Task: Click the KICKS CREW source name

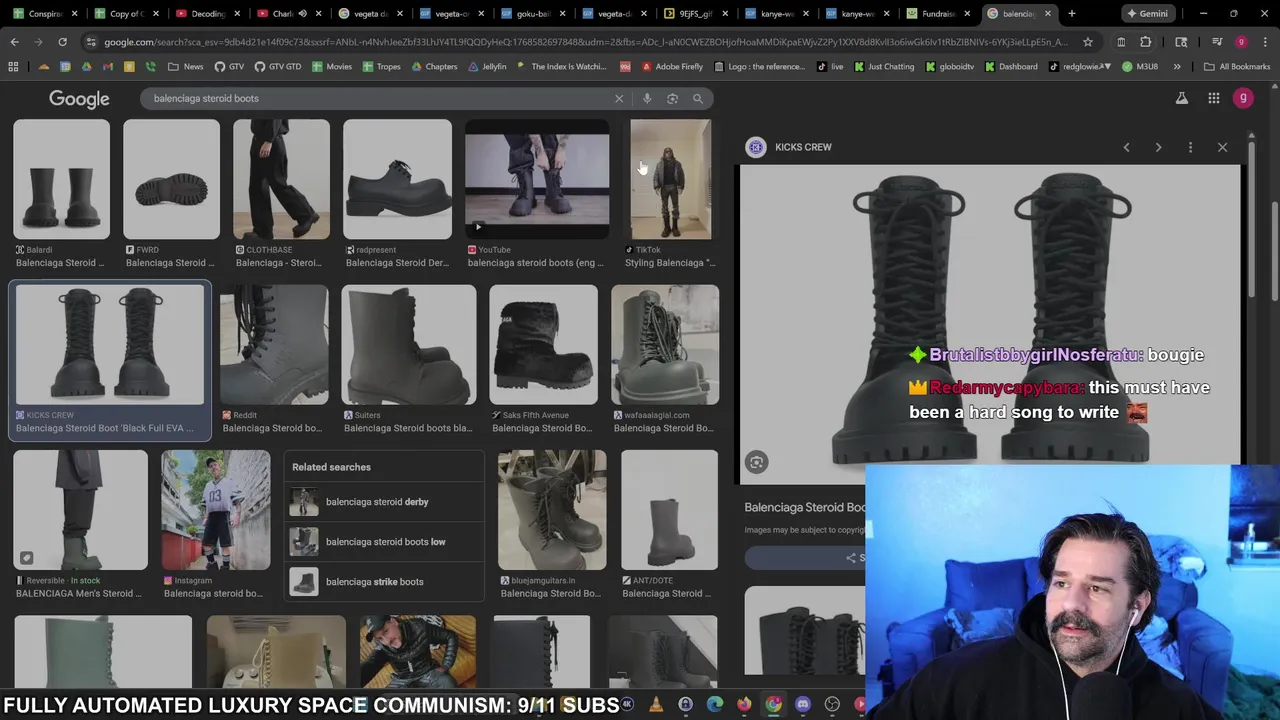Action: [x=803, y=147]
